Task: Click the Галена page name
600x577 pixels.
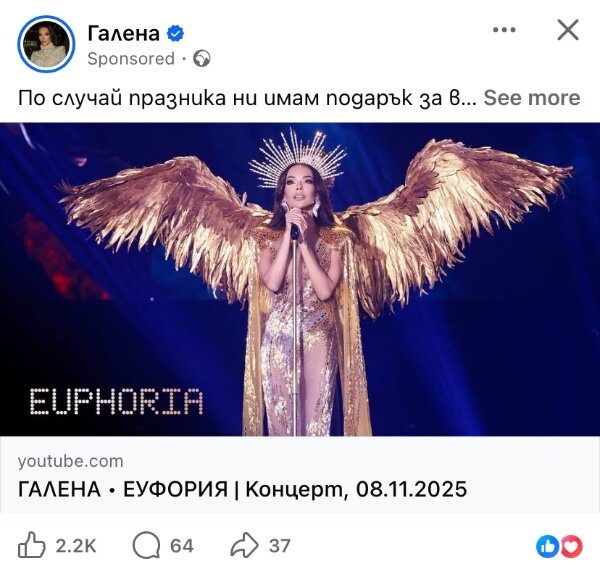Action: pyautogui.click(x=123, y=33)
